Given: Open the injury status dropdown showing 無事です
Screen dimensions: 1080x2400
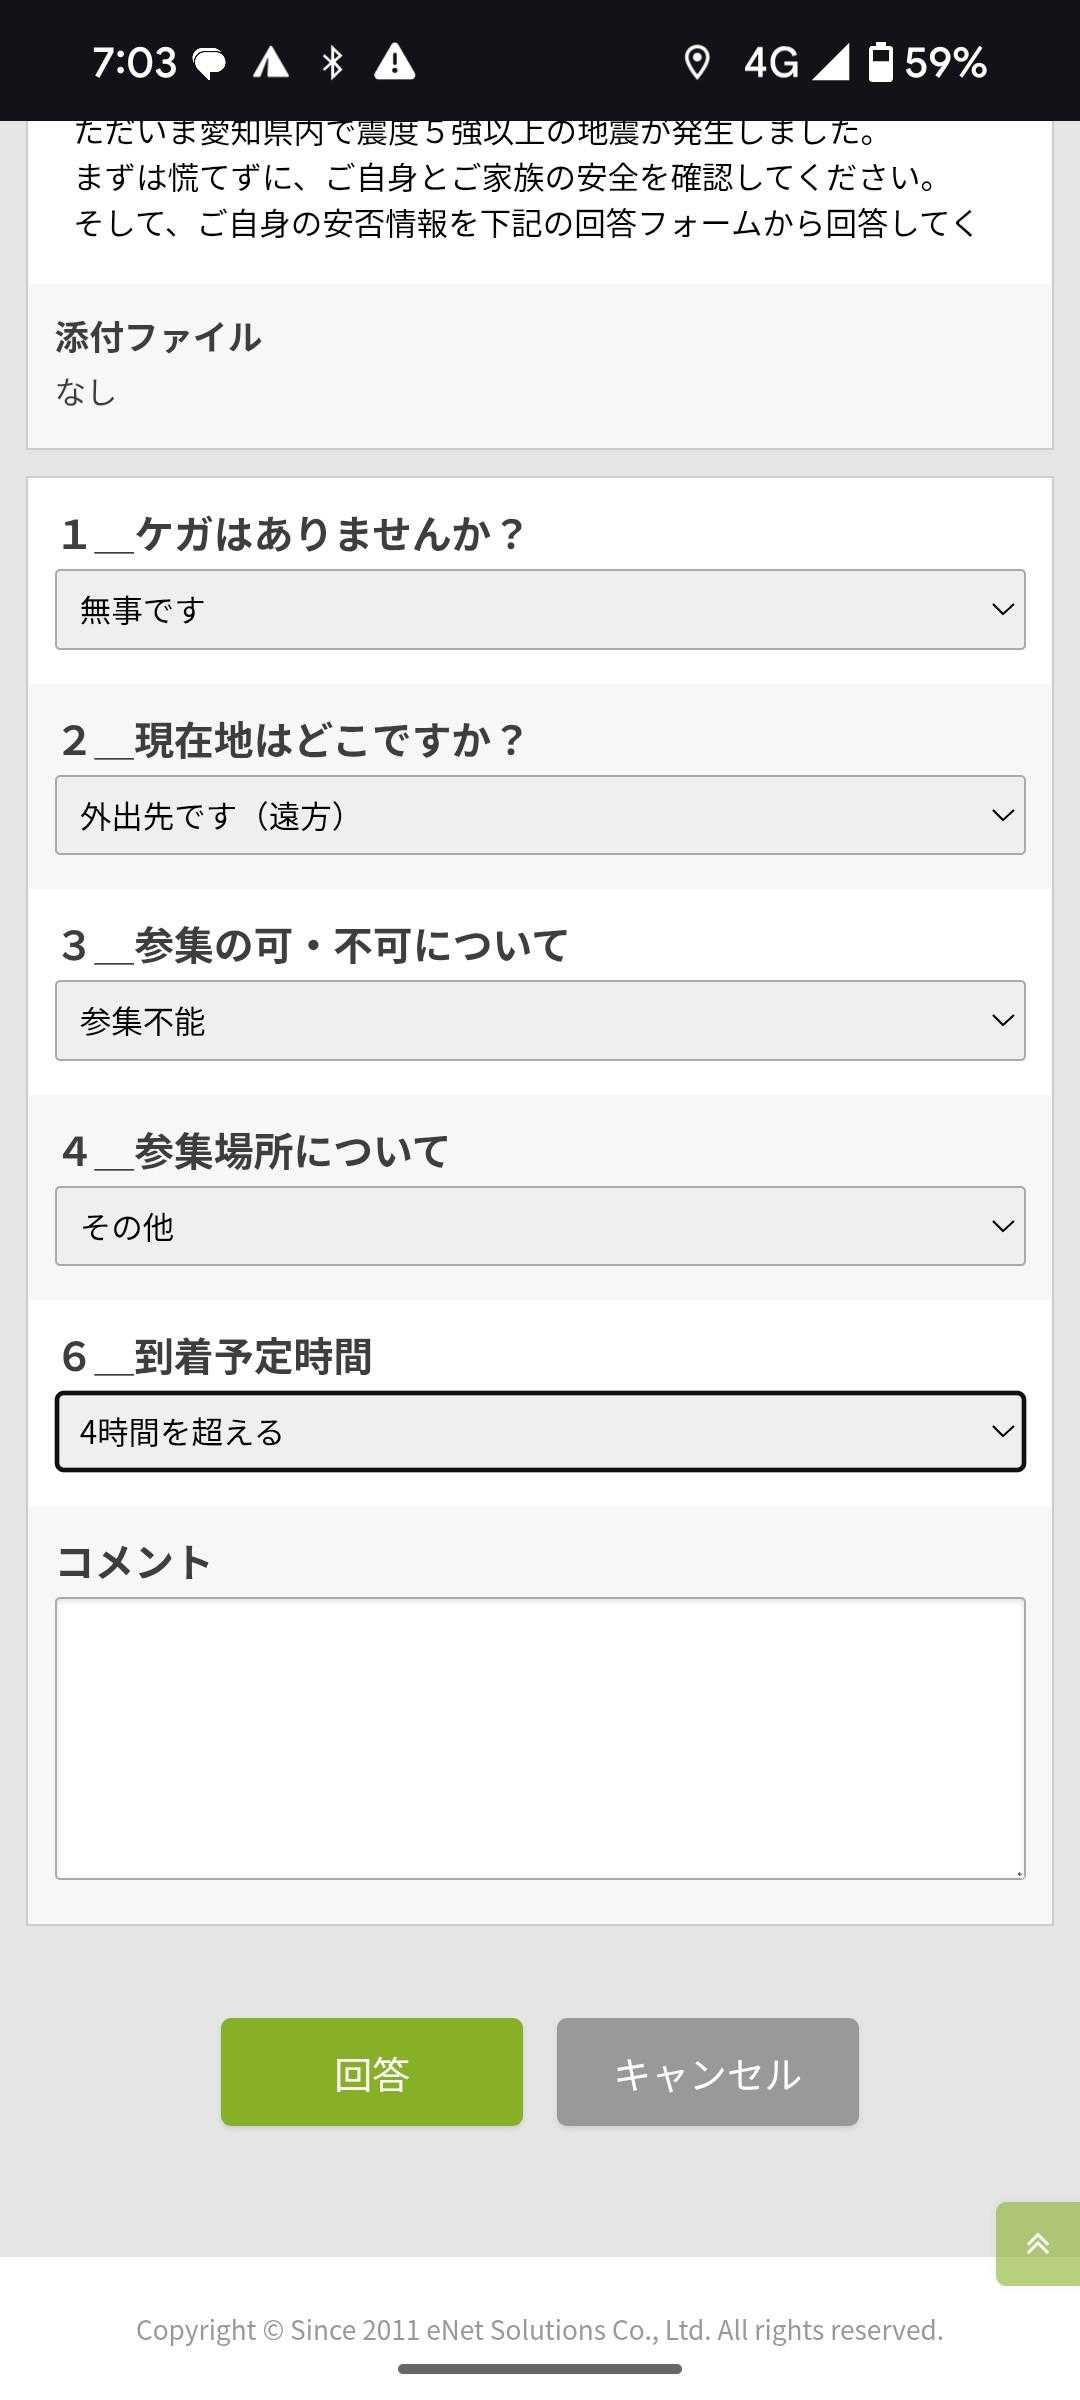Looking at the screenshot, I should pyautogui.click(x=540, y=609).
